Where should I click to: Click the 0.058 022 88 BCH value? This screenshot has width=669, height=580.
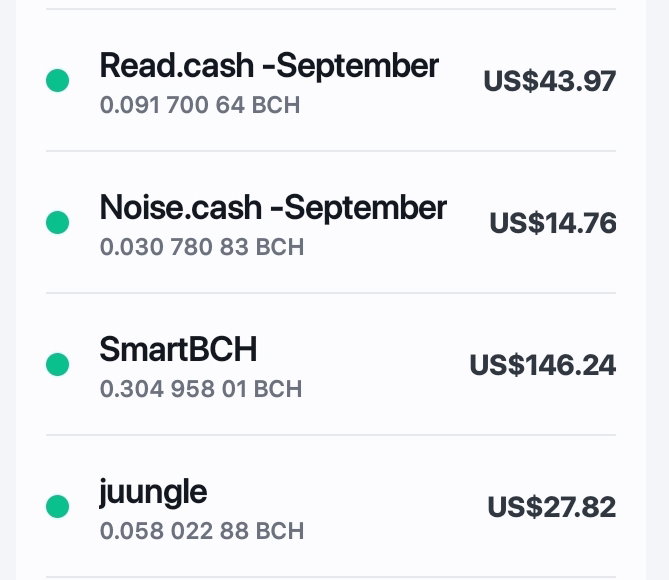[x=202, y=531]
